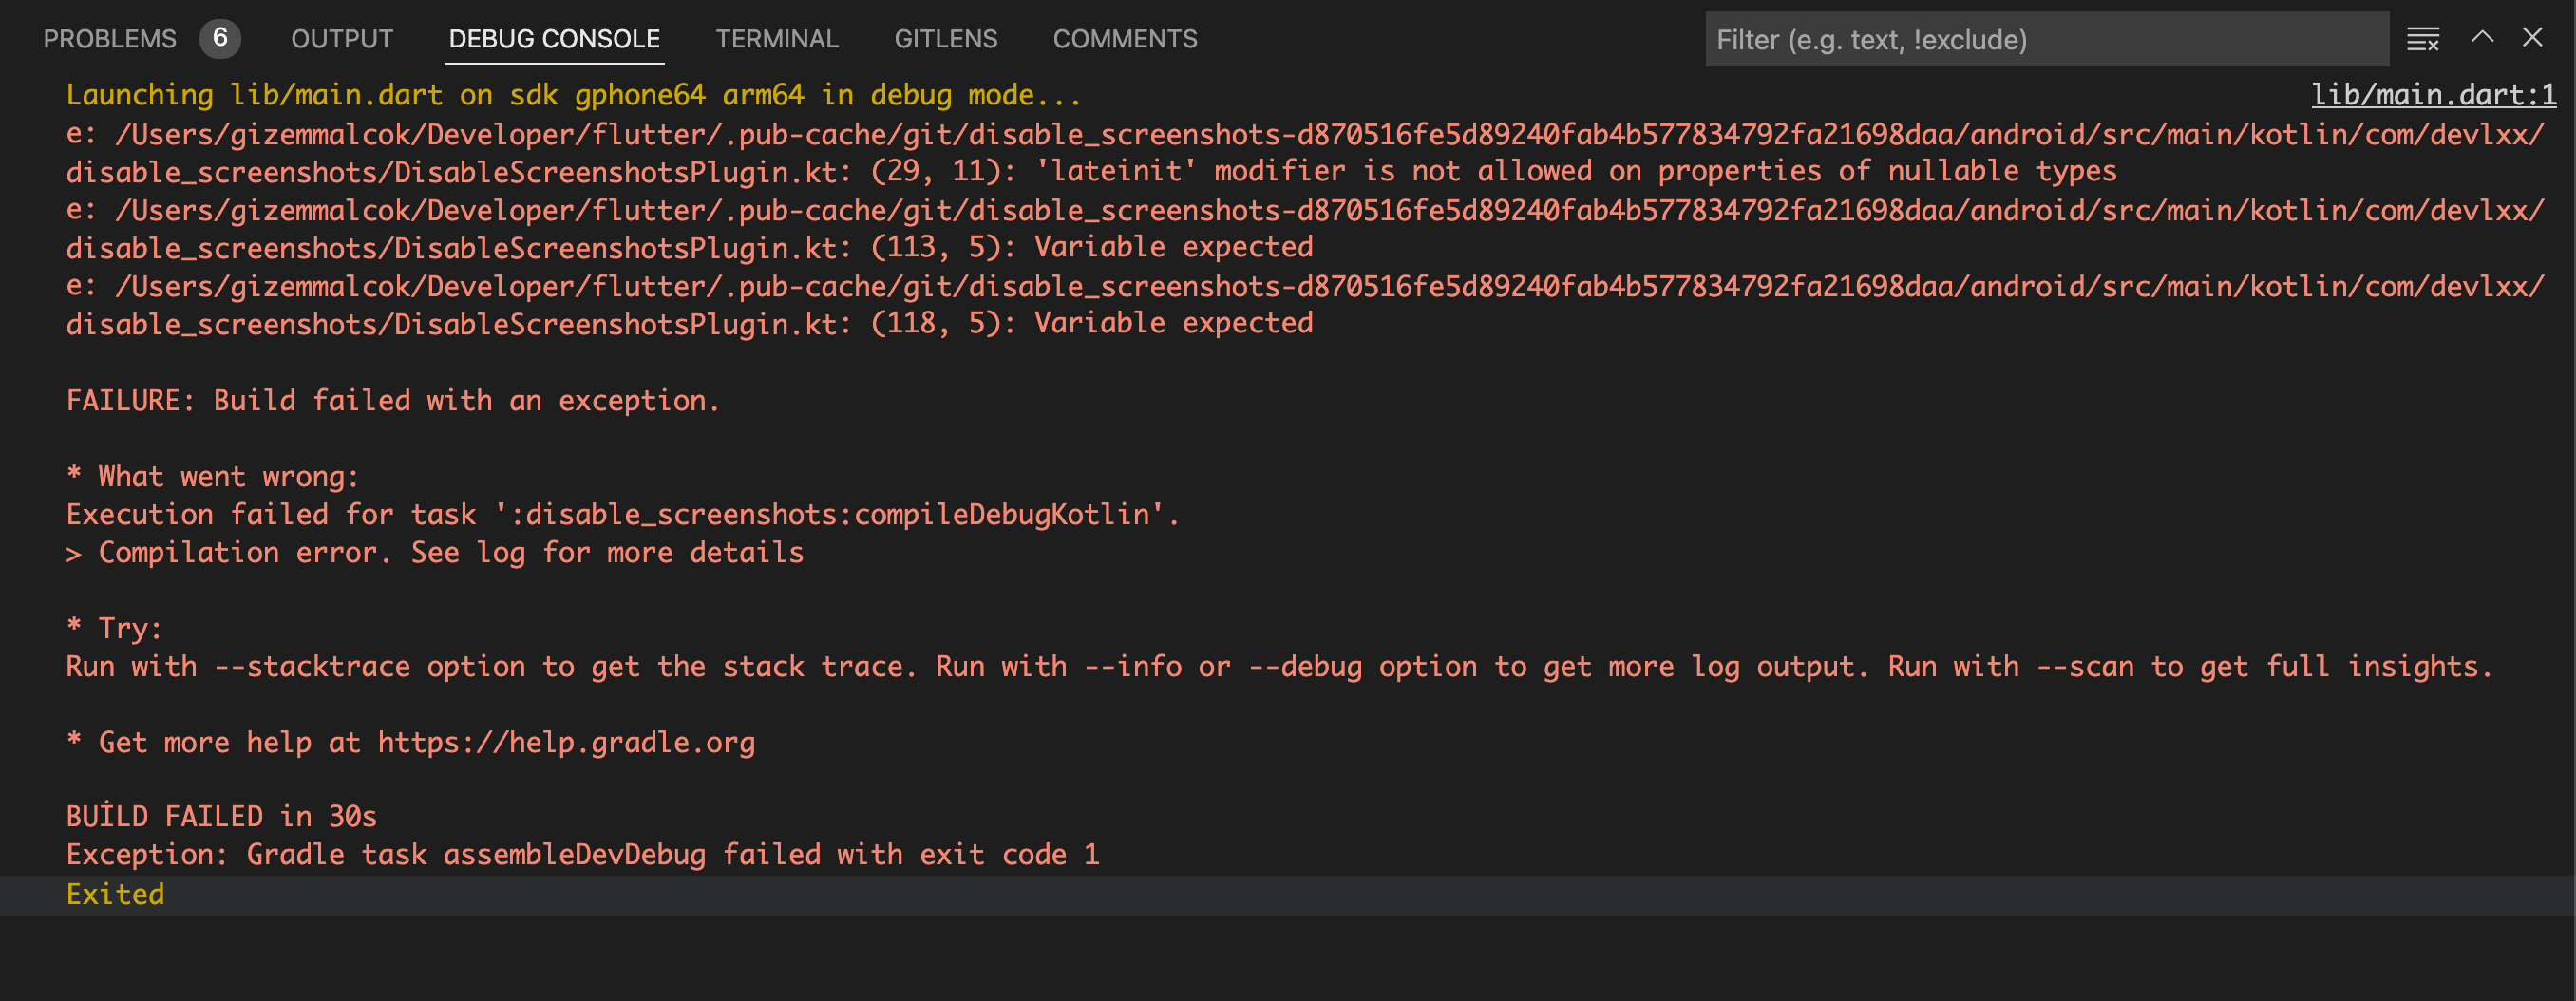Open the Problems tab
This screenshot has height=1001, width=2576.
tap(110, 39)
